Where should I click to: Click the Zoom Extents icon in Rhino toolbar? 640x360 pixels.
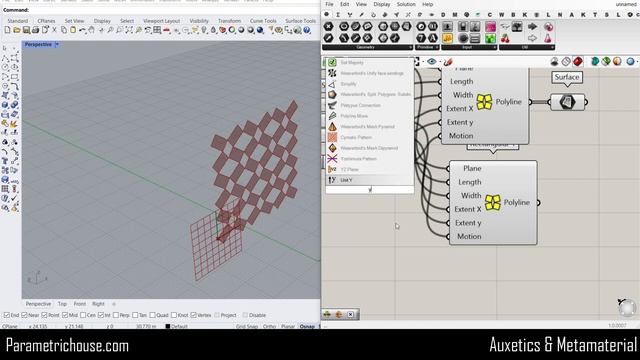click(129, 30)
